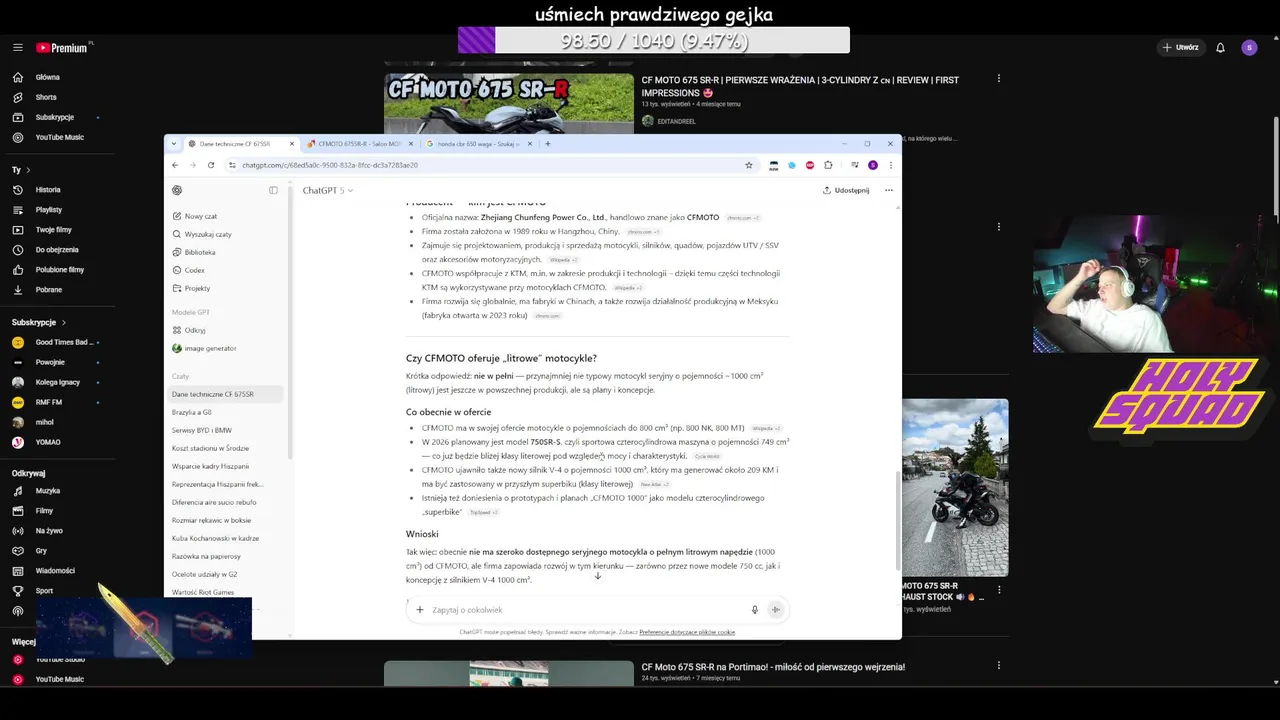Click the YouTube Utwórz create button
1280x720 pixels.
pyautogui.click(x=1180, y=47)
